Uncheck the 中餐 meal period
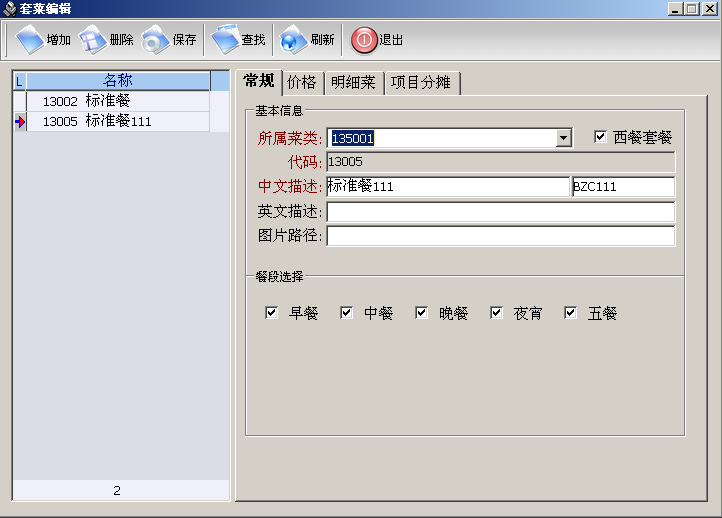722x518 pixels. (x=346, y=313)
